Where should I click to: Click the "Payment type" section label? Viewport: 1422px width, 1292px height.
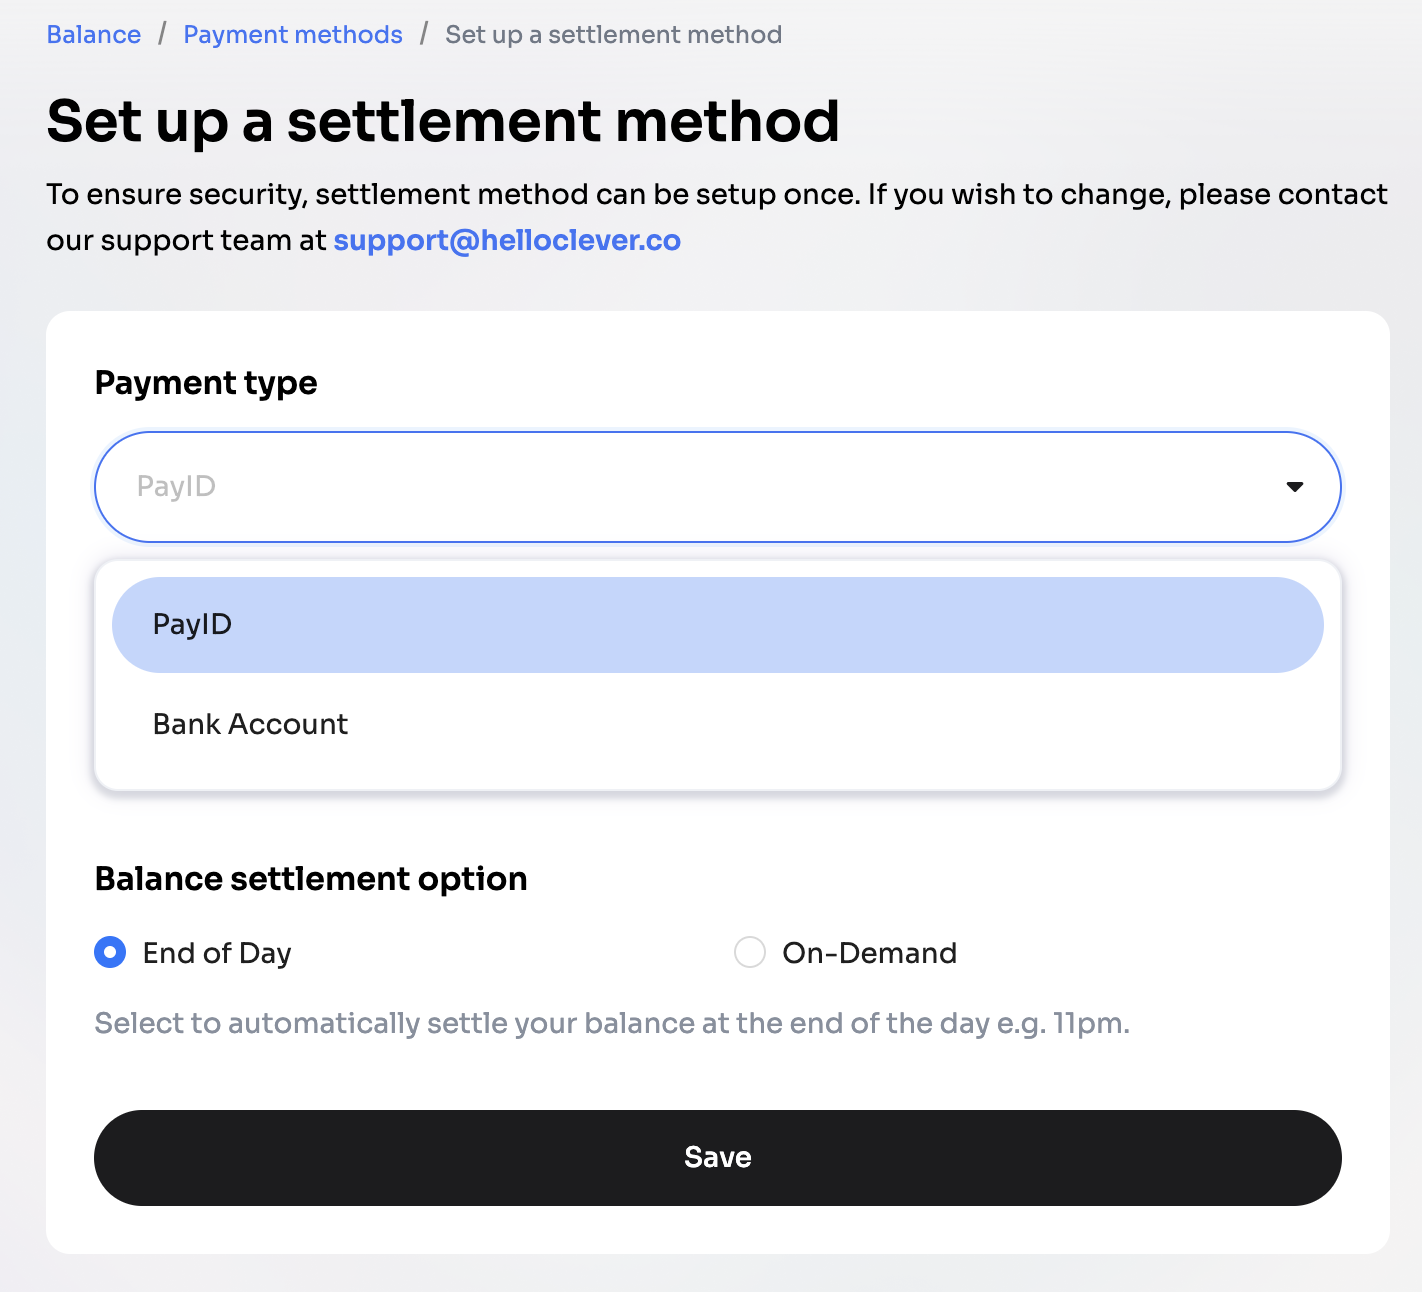[206, 383]
